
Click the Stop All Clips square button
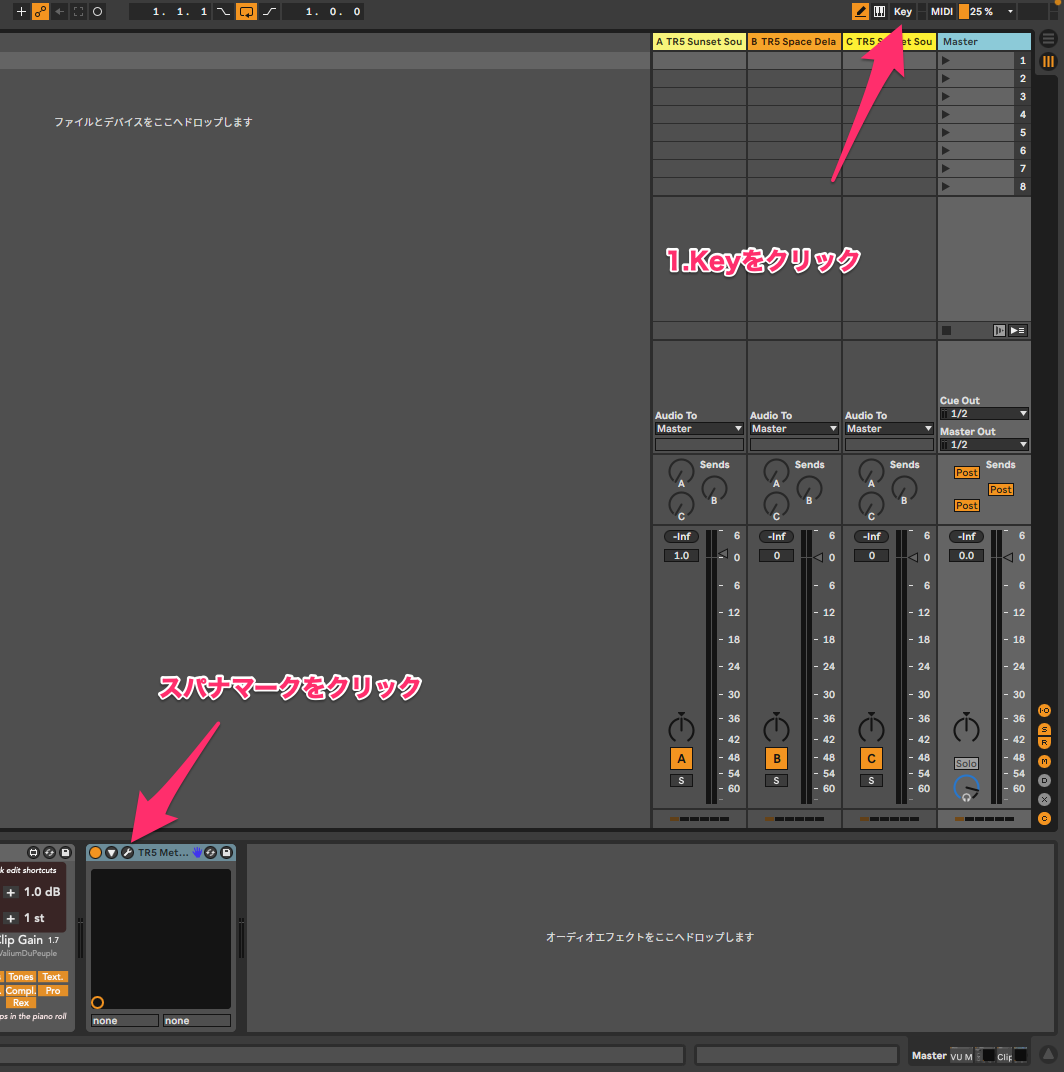tap(947, 330)
